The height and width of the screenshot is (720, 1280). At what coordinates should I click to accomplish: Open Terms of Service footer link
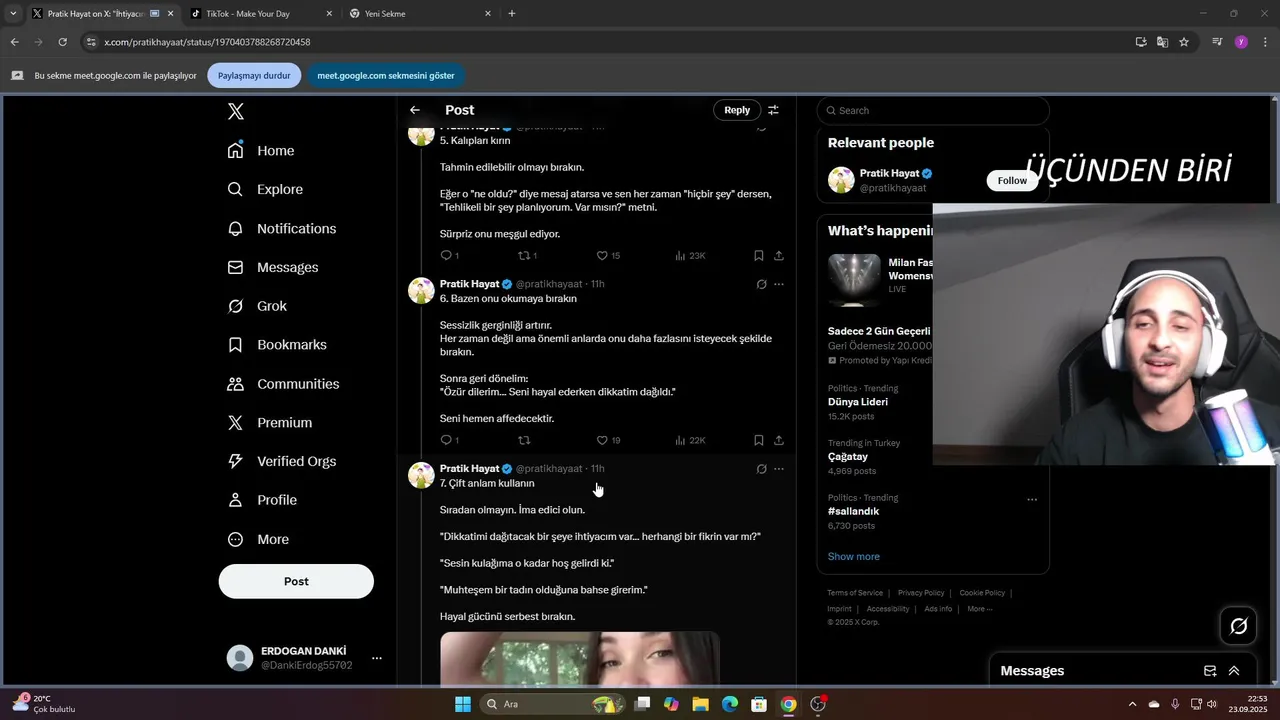(x=855, y=593)
